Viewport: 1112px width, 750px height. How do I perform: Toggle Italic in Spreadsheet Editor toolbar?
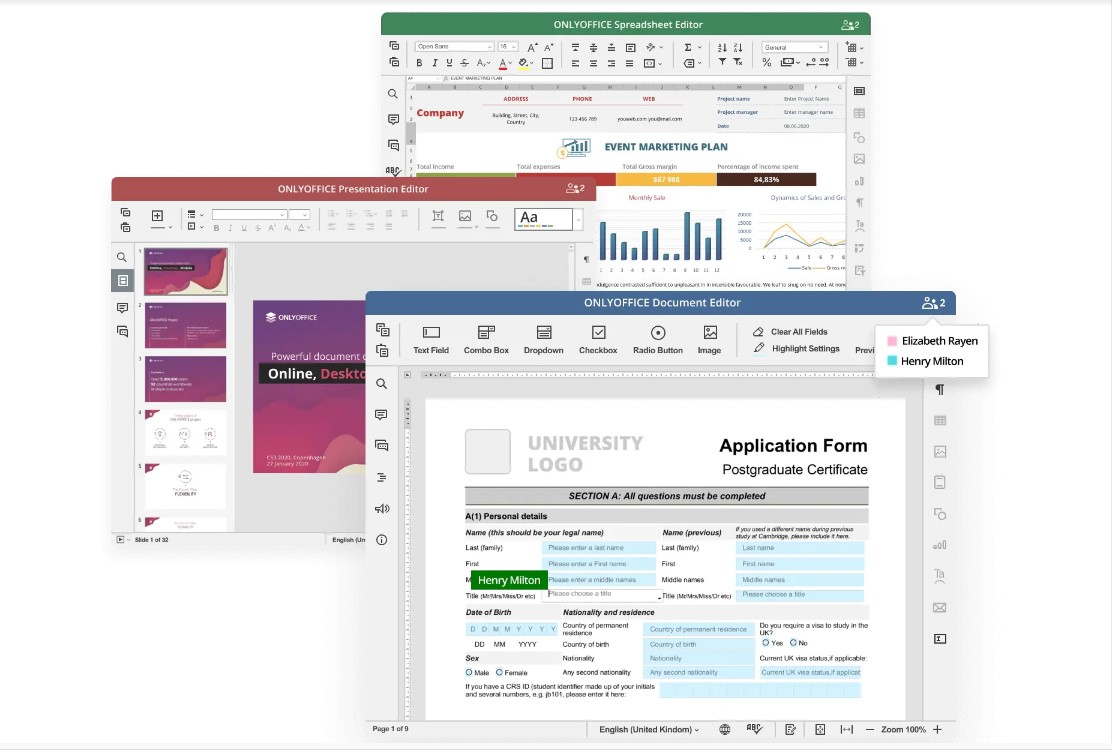coord(434,63)
